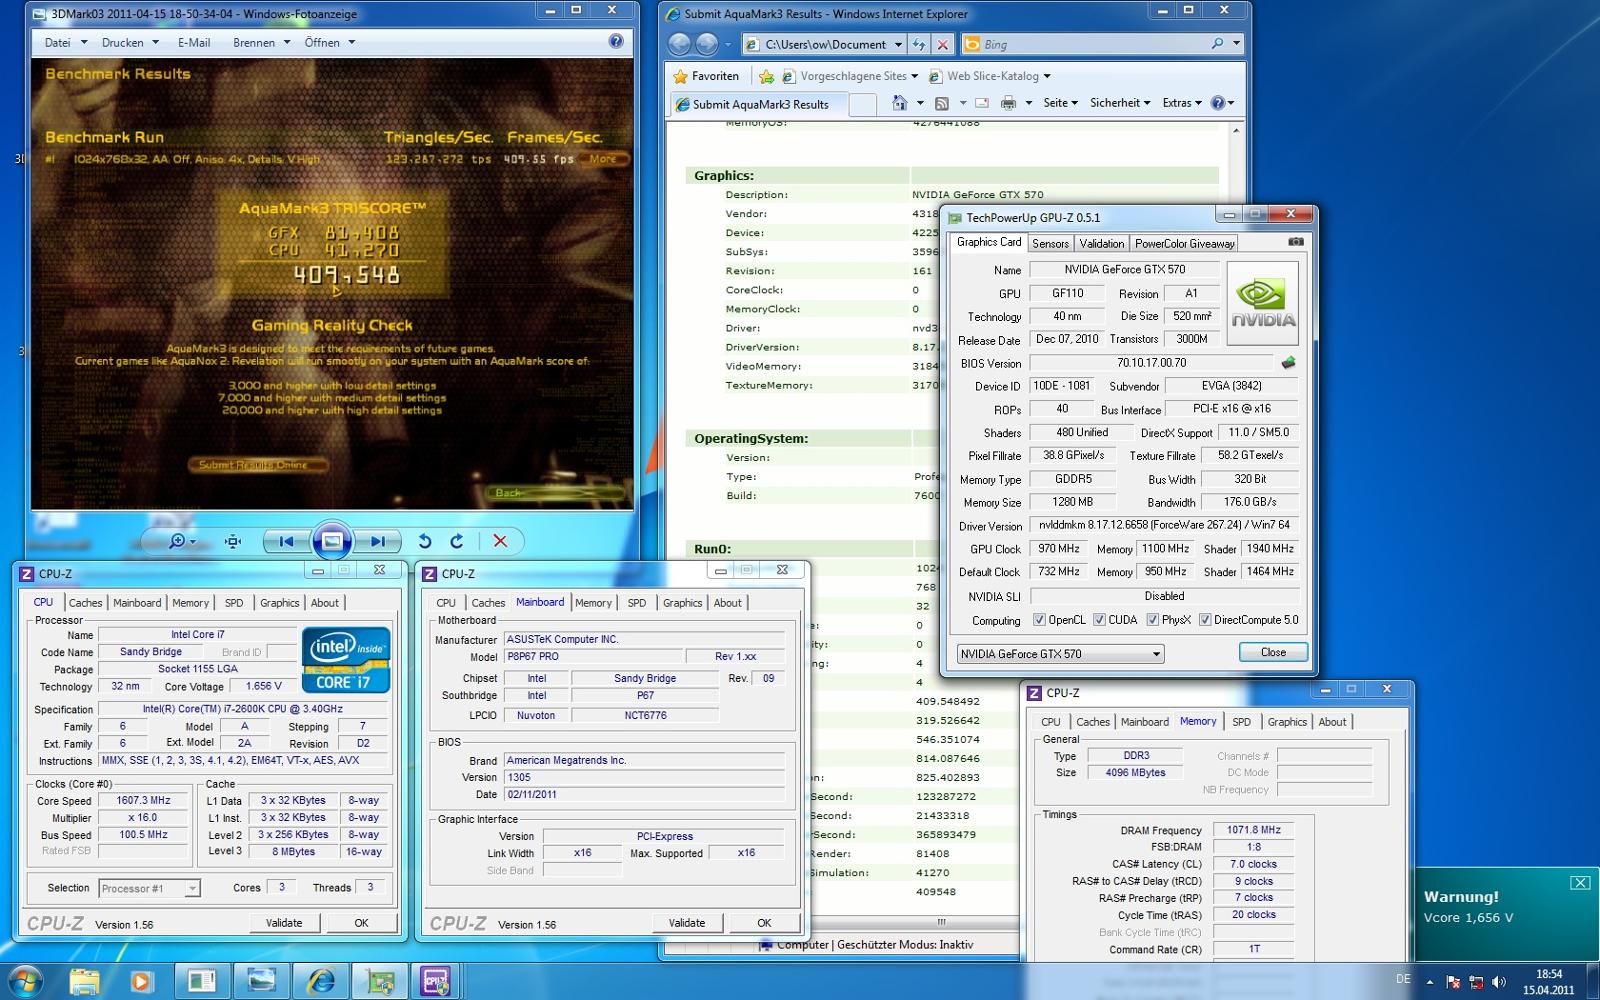Click Web Slice-Katalog favorites link

(990, 76)
